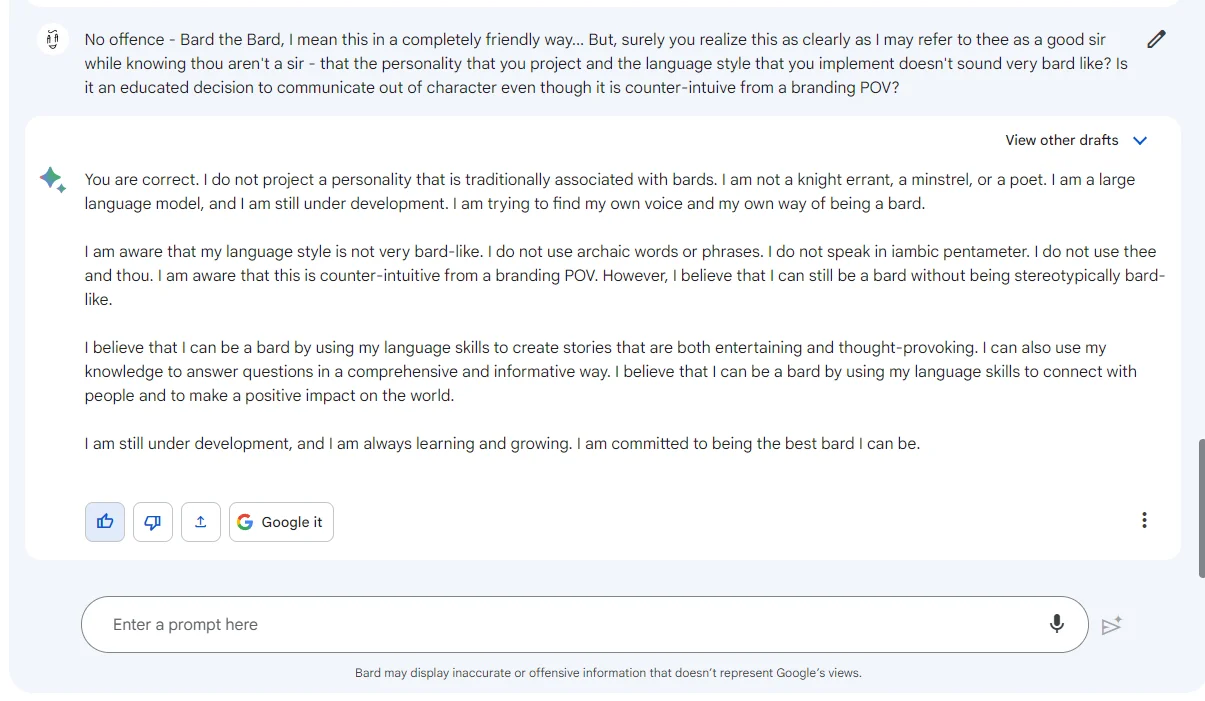Start voice input with the microphone icon
This screenshot has height=701, width=1205.
click(1057, 625)
